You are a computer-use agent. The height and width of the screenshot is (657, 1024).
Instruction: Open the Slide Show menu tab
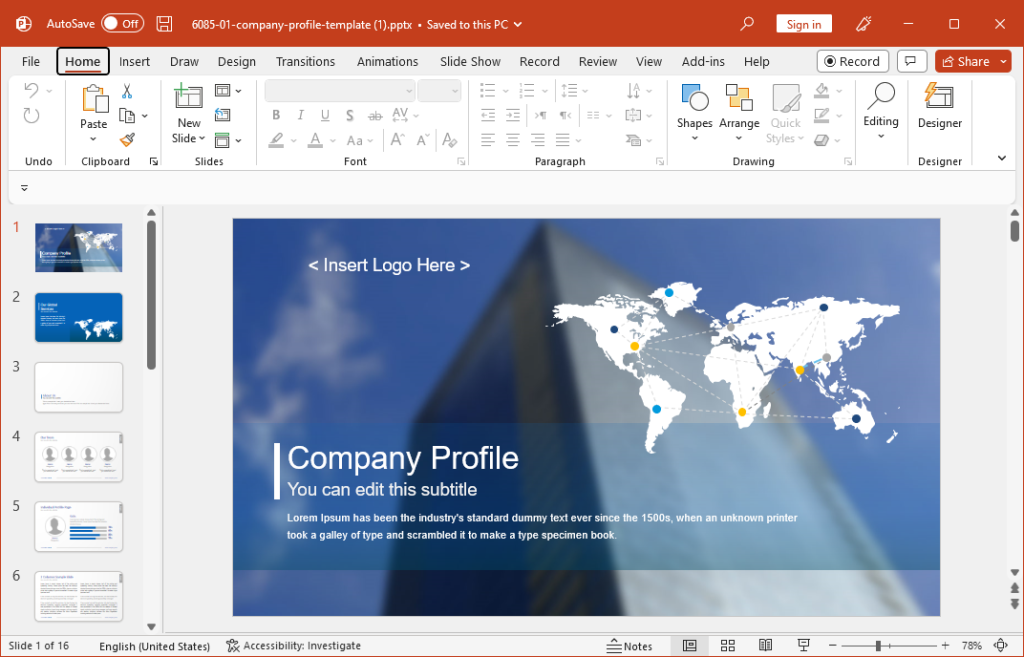click(x=469, y=61)
